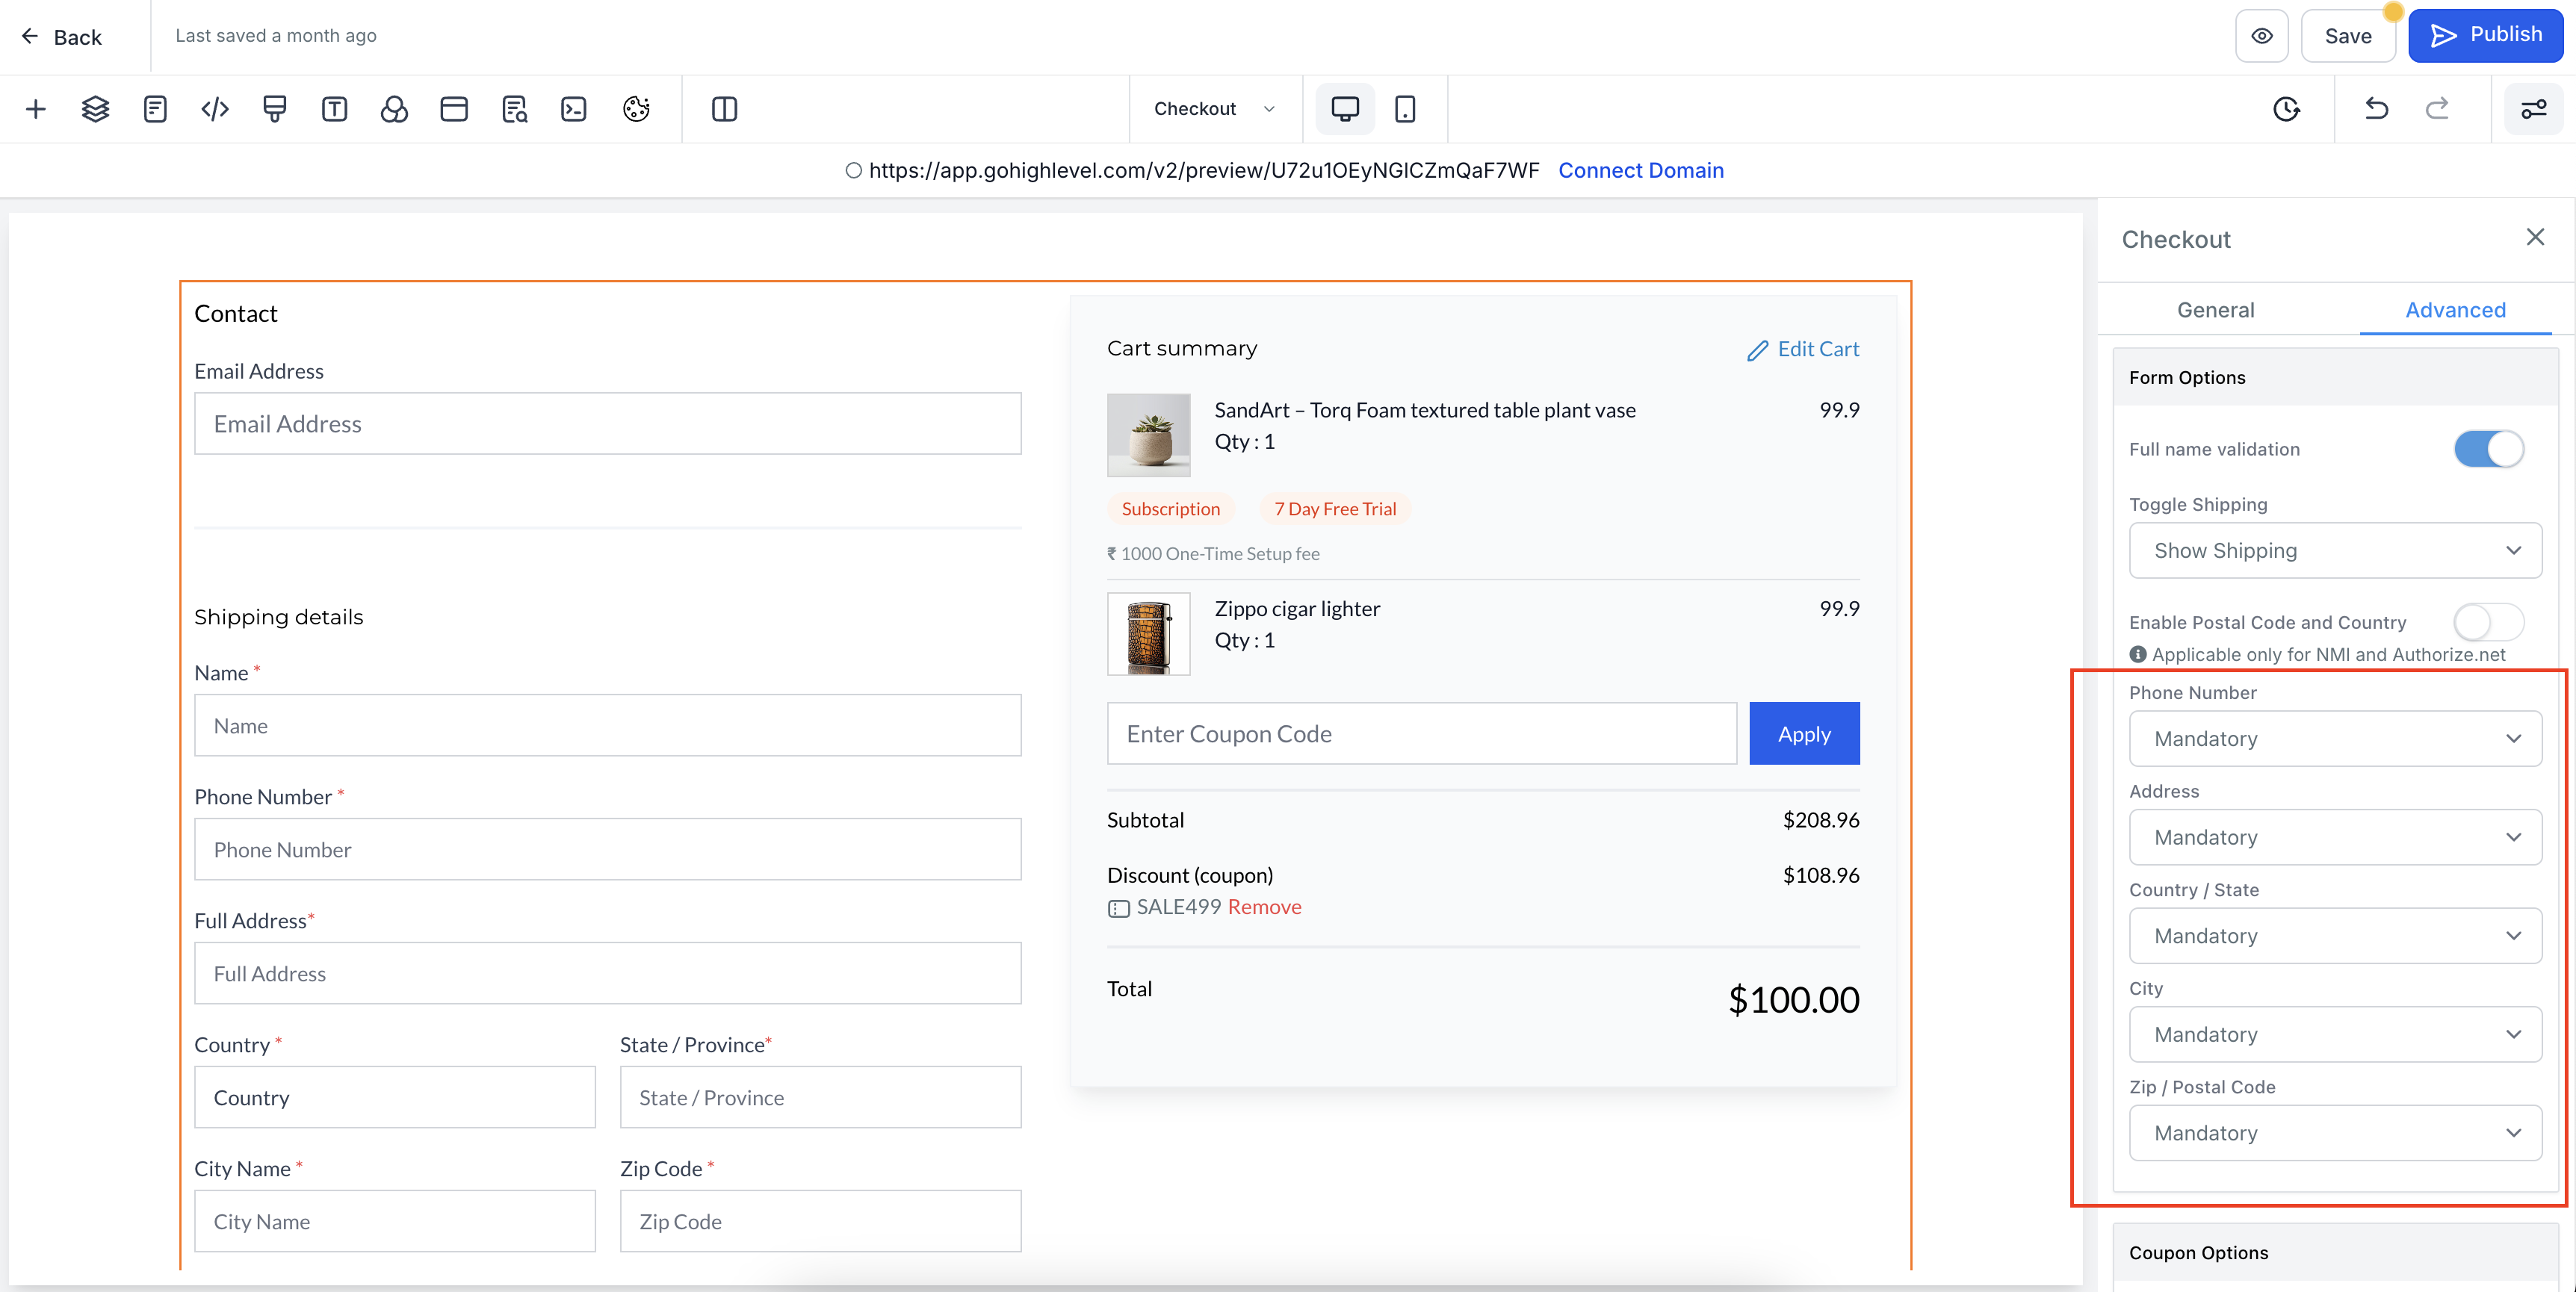Click the preview eye icon
The height and width of the screenshot is (1292, 2576).
pyautogui.click(x=2262, y=36)
